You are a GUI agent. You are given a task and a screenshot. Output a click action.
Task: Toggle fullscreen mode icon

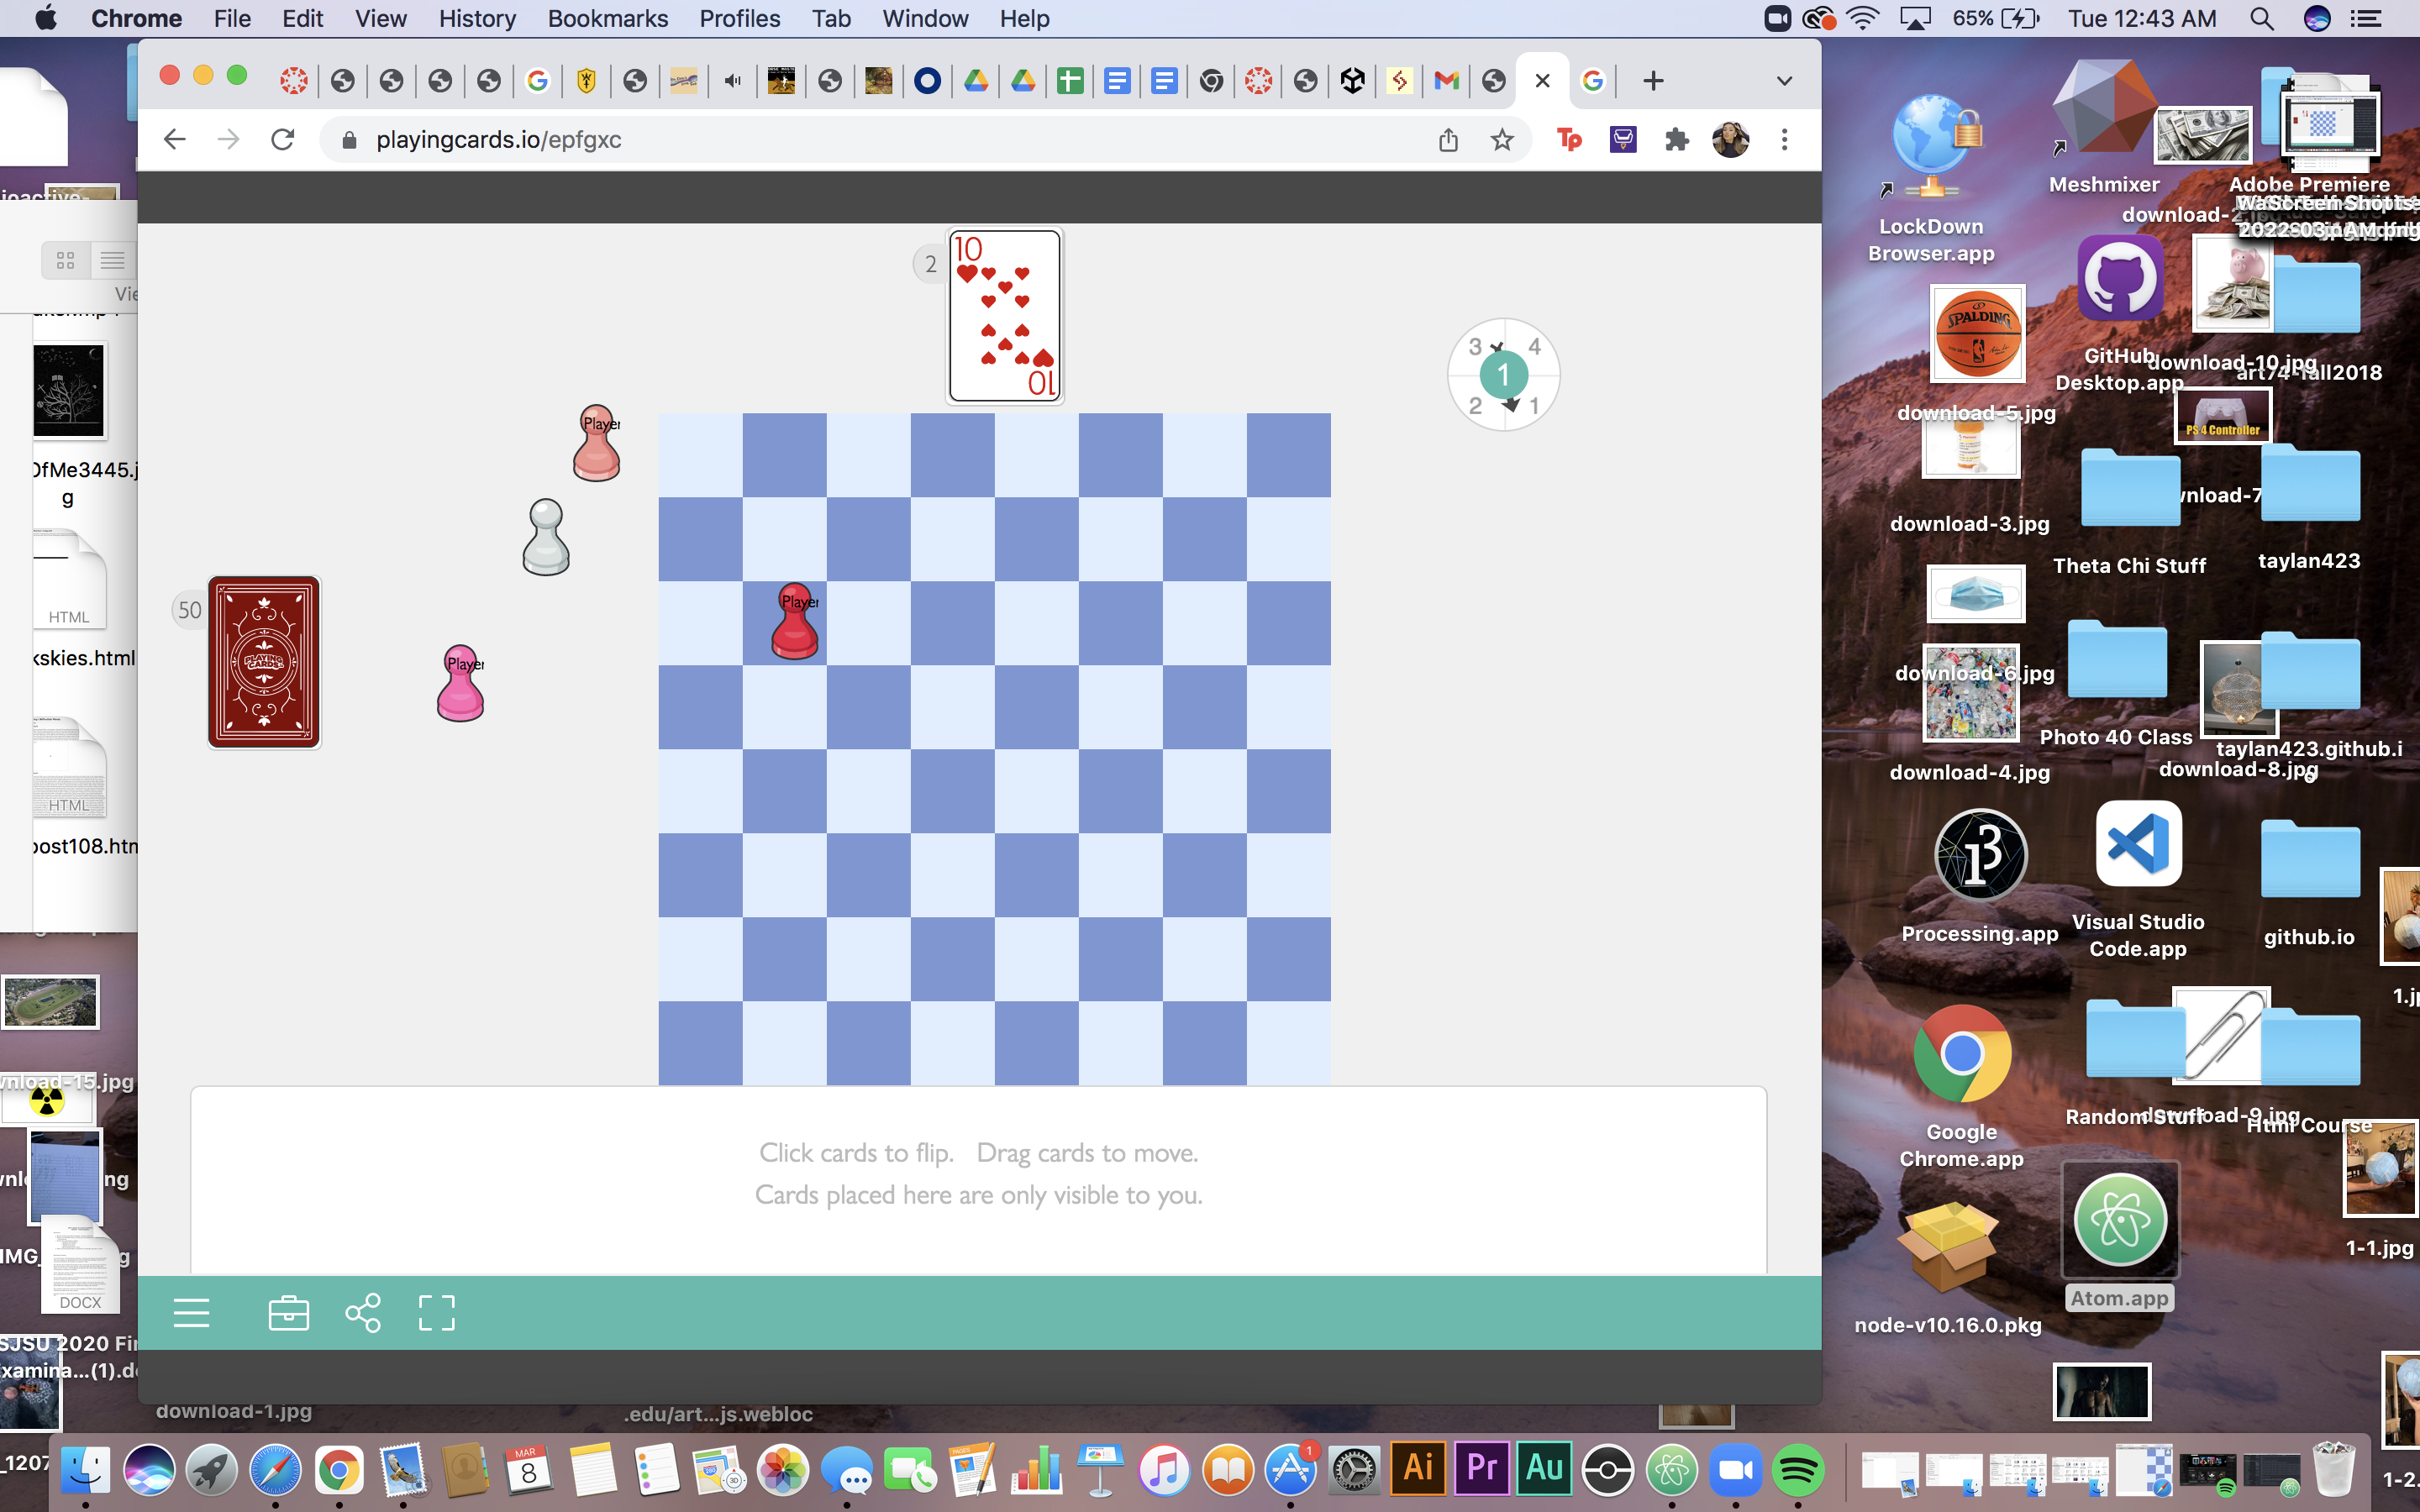point(436,1312)
